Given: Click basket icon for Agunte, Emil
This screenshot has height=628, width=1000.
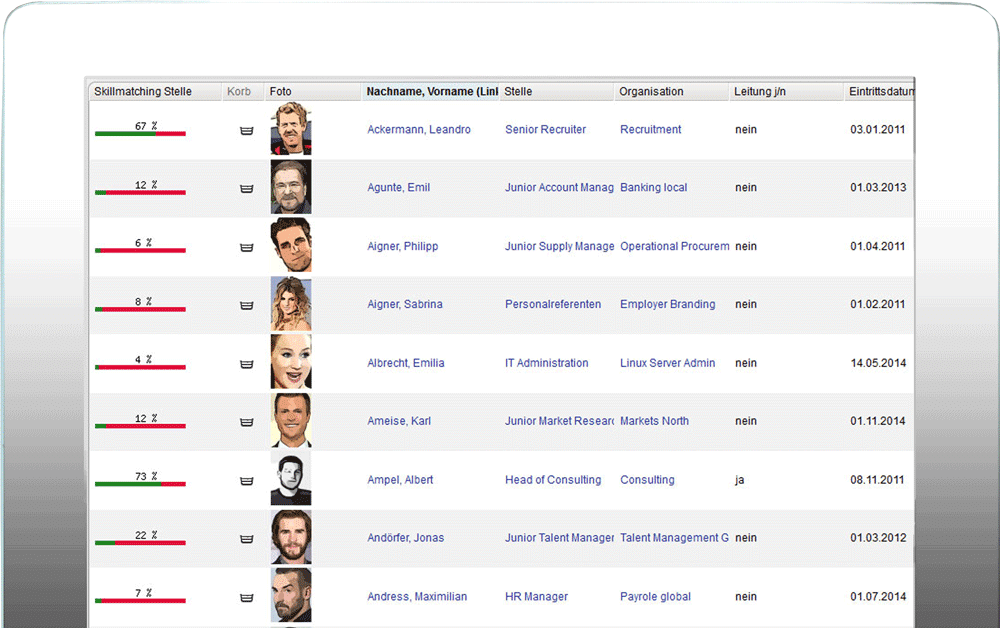Looking at the screenshot, I should (x=246, y=189).
